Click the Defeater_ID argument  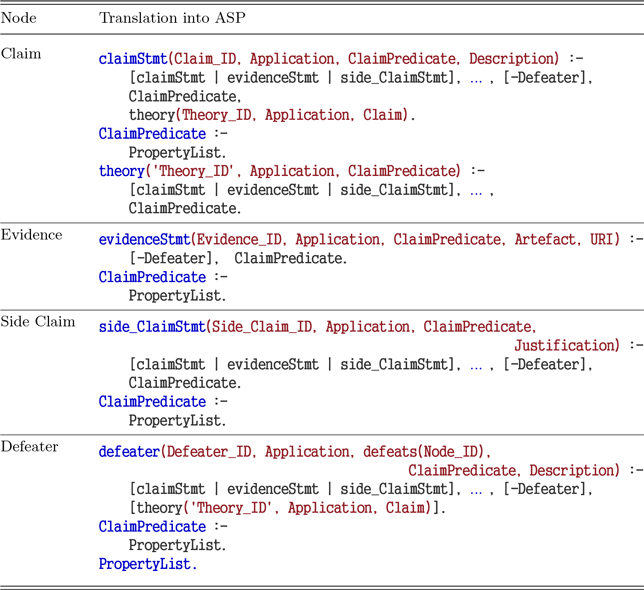[x=208, y=452]
